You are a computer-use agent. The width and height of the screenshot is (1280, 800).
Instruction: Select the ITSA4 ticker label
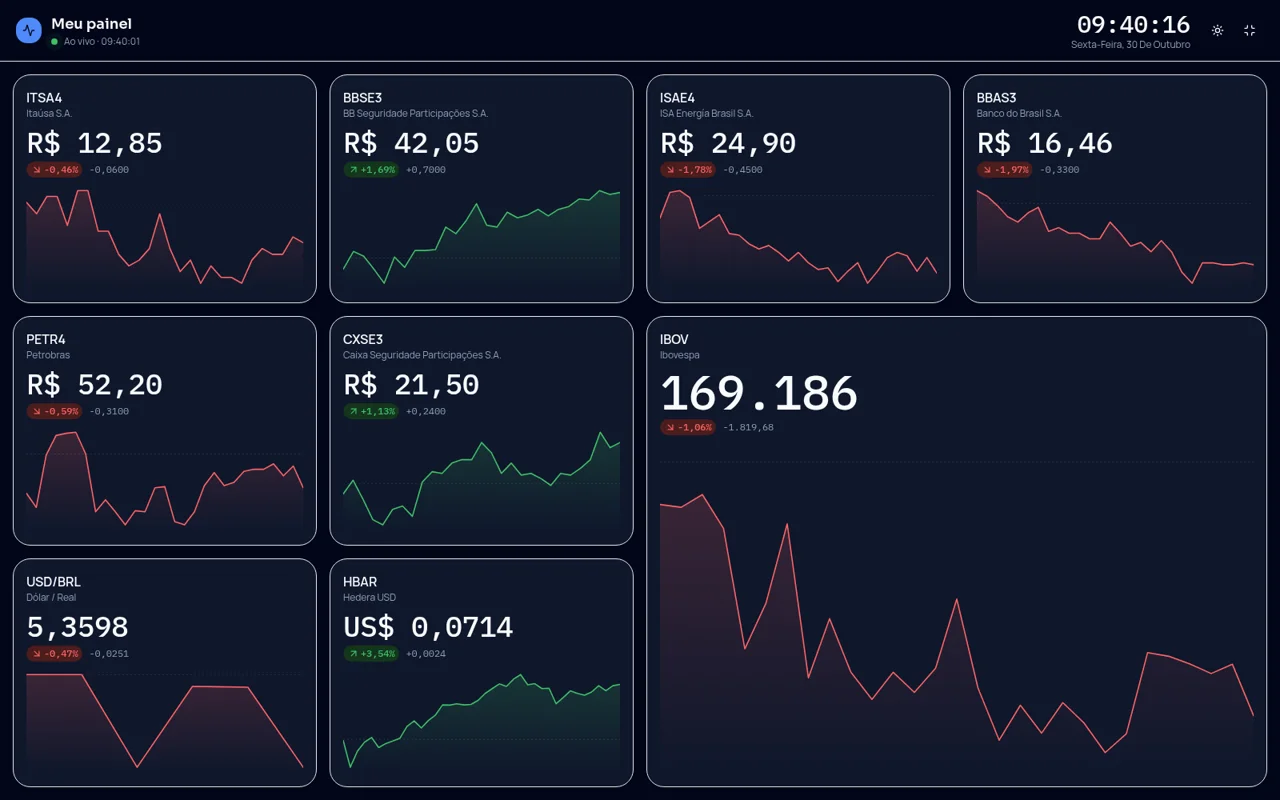[45, 98]
